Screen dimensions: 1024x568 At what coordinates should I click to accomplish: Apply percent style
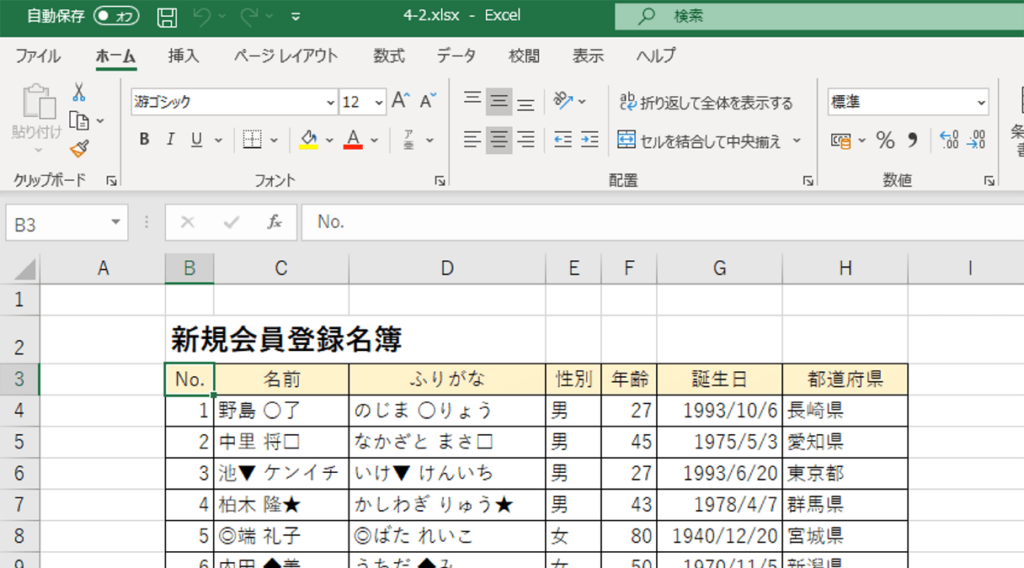point(886,140)
